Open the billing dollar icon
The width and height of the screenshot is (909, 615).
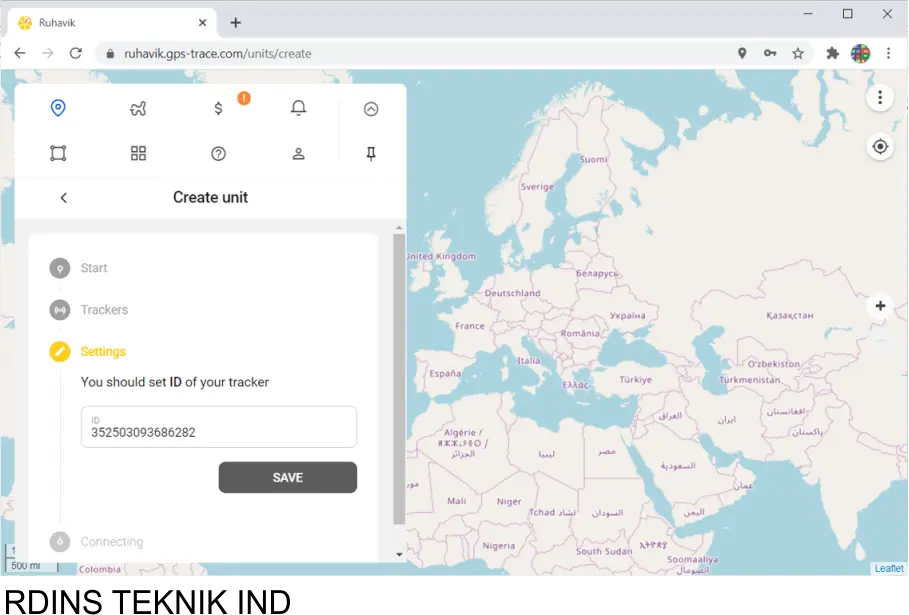click(x=219, y=108)
